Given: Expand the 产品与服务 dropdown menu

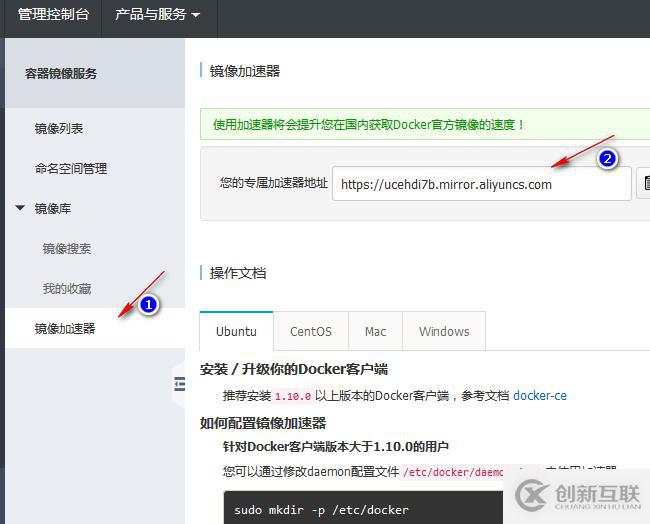Looking at the screenshot, I should pyautogui.click(x=157, y=15).
